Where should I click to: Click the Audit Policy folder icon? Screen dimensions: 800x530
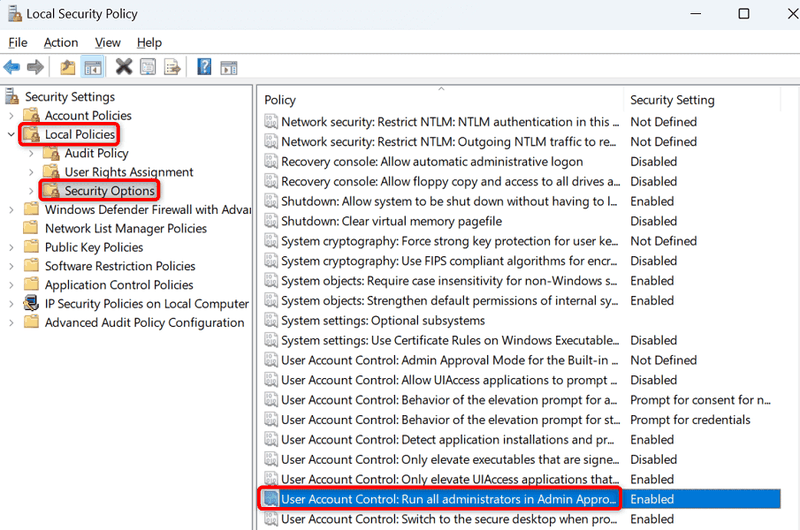tap(51, 153)
